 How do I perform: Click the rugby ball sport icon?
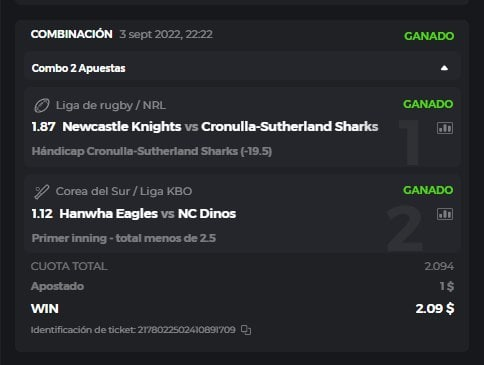coord(42,106)
